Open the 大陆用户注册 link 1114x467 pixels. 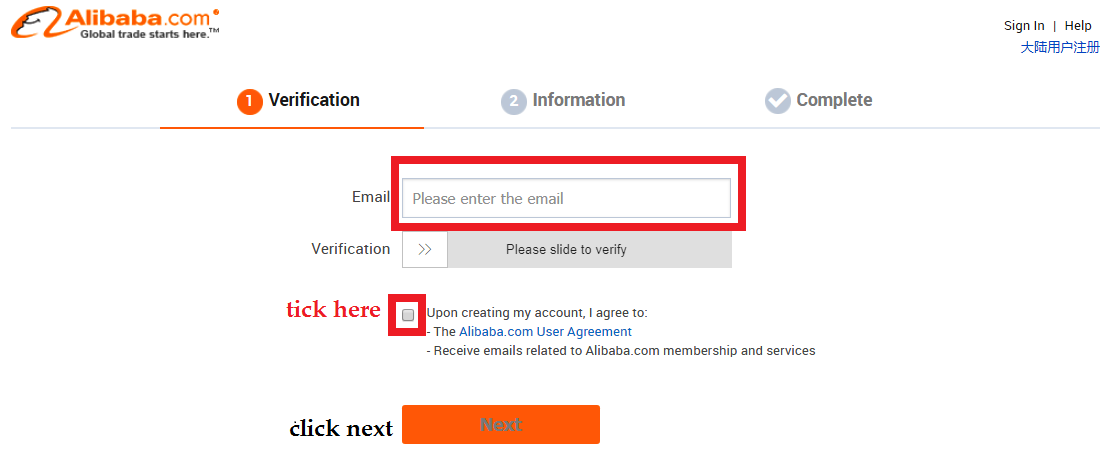pos(1060,48)
